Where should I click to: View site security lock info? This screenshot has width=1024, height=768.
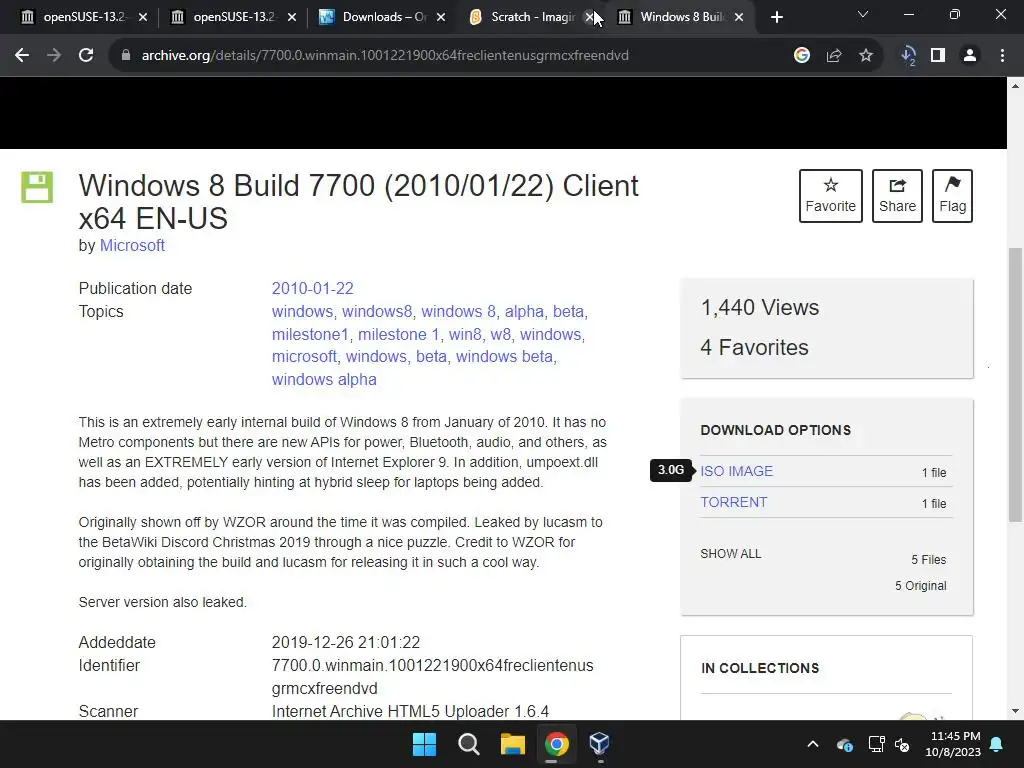pos(125,56)
